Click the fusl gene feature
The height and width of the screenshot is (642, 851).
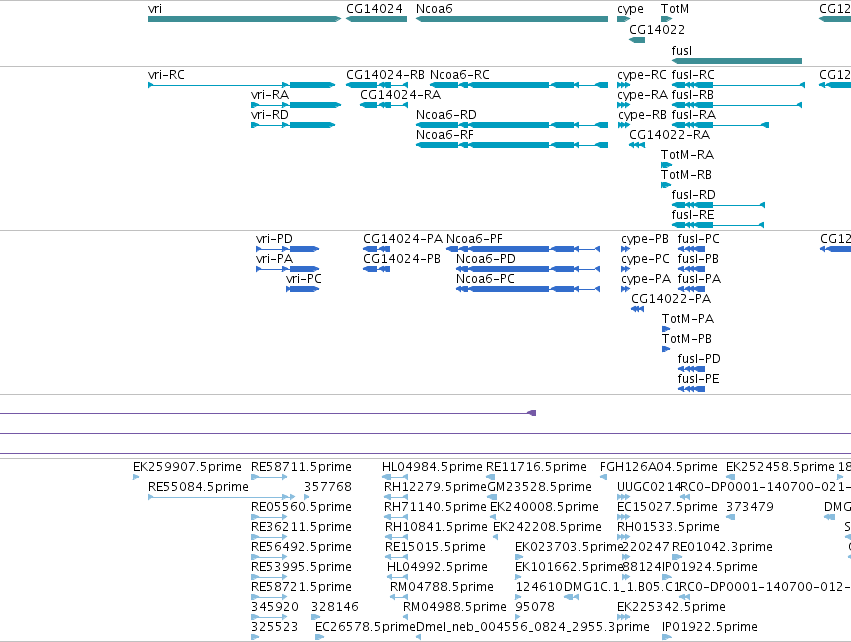736,61
